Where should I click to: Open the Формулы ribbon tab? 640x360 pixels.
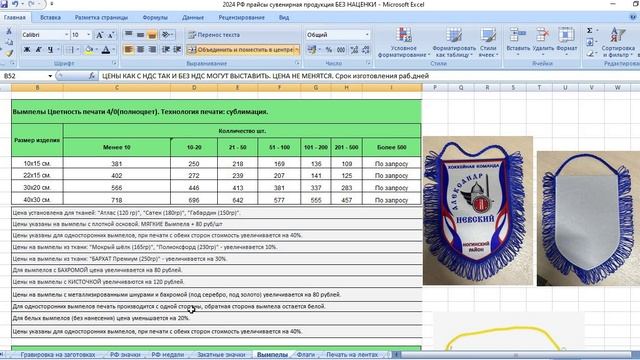click(155, 18)
